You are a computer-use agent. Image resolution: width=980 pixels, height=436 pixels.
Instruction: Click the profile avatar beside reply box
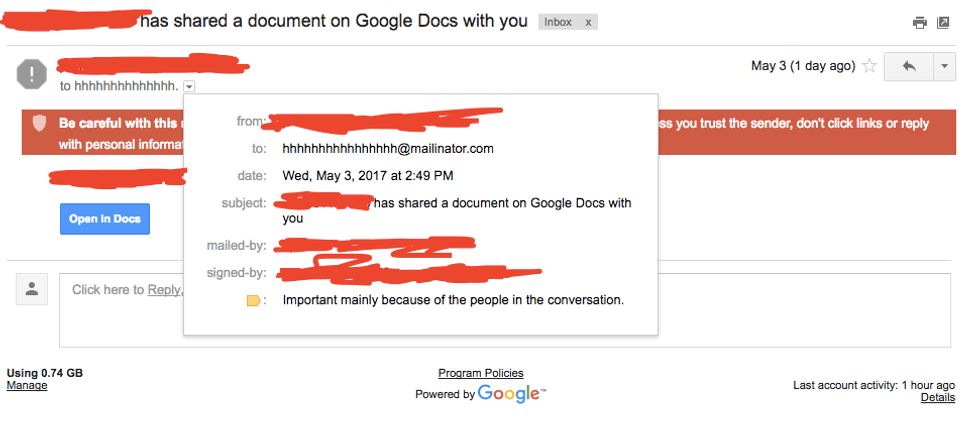[32, 289]
